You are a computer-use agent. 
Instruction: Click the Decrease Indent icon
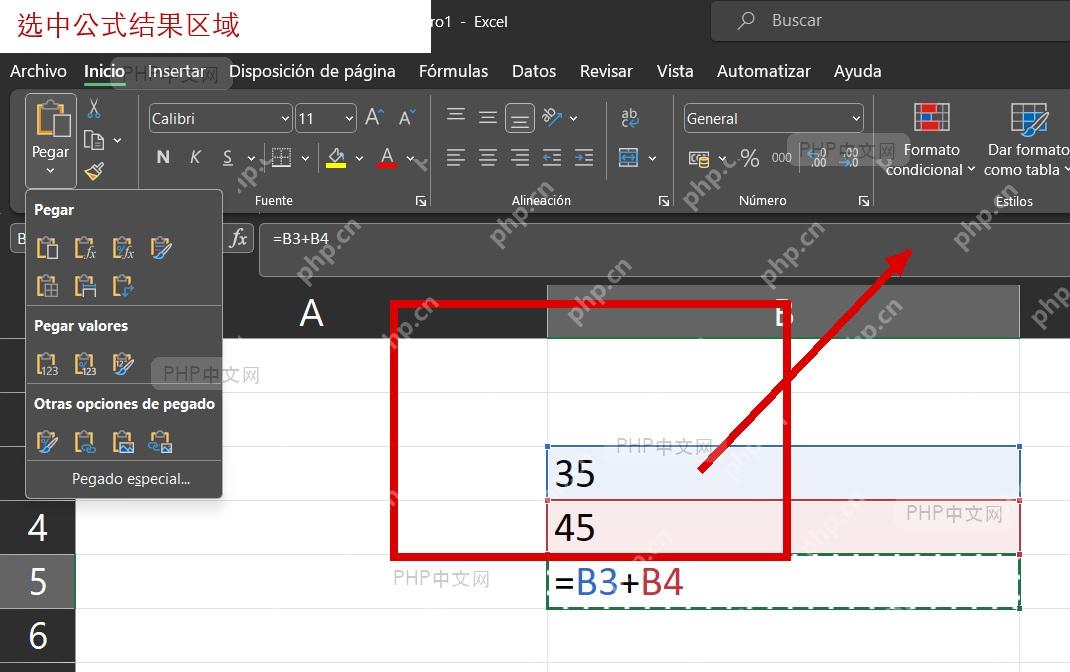(x=551, y=158)
